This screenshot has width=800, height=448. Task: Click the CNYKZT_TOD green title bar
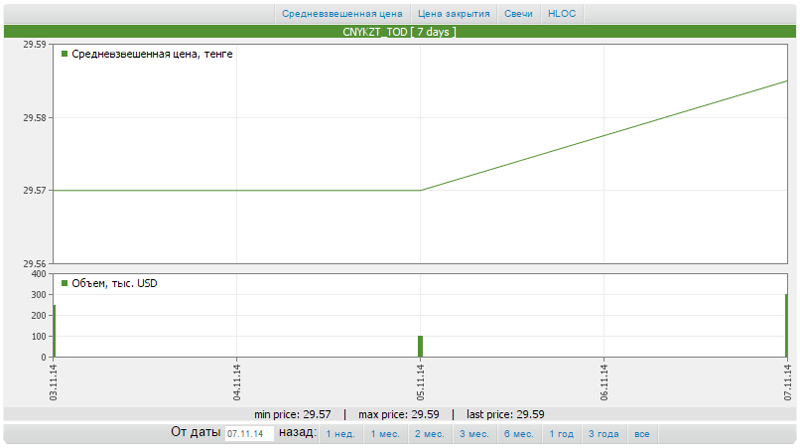(400, 32)
